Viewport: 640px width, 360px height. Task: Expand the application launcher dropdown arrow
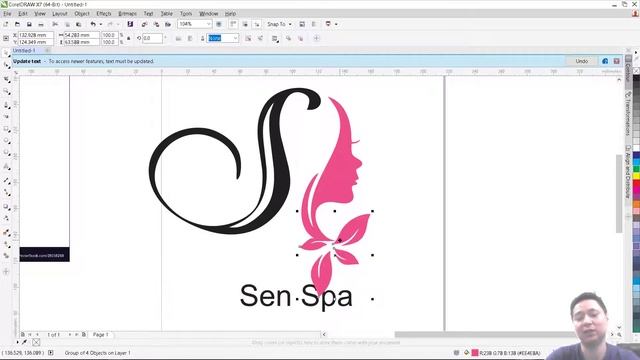coord(336,24)
